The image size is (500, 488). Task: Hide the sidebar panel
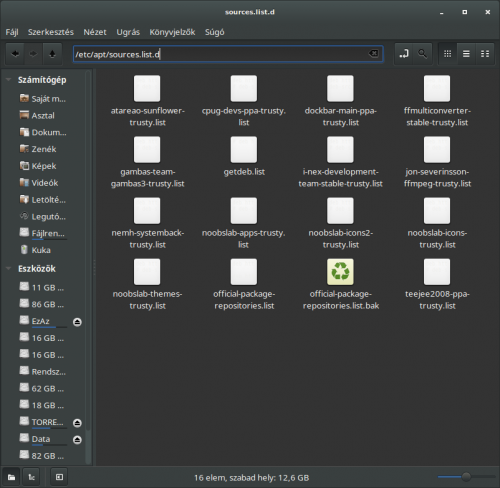tap(59, 477)
